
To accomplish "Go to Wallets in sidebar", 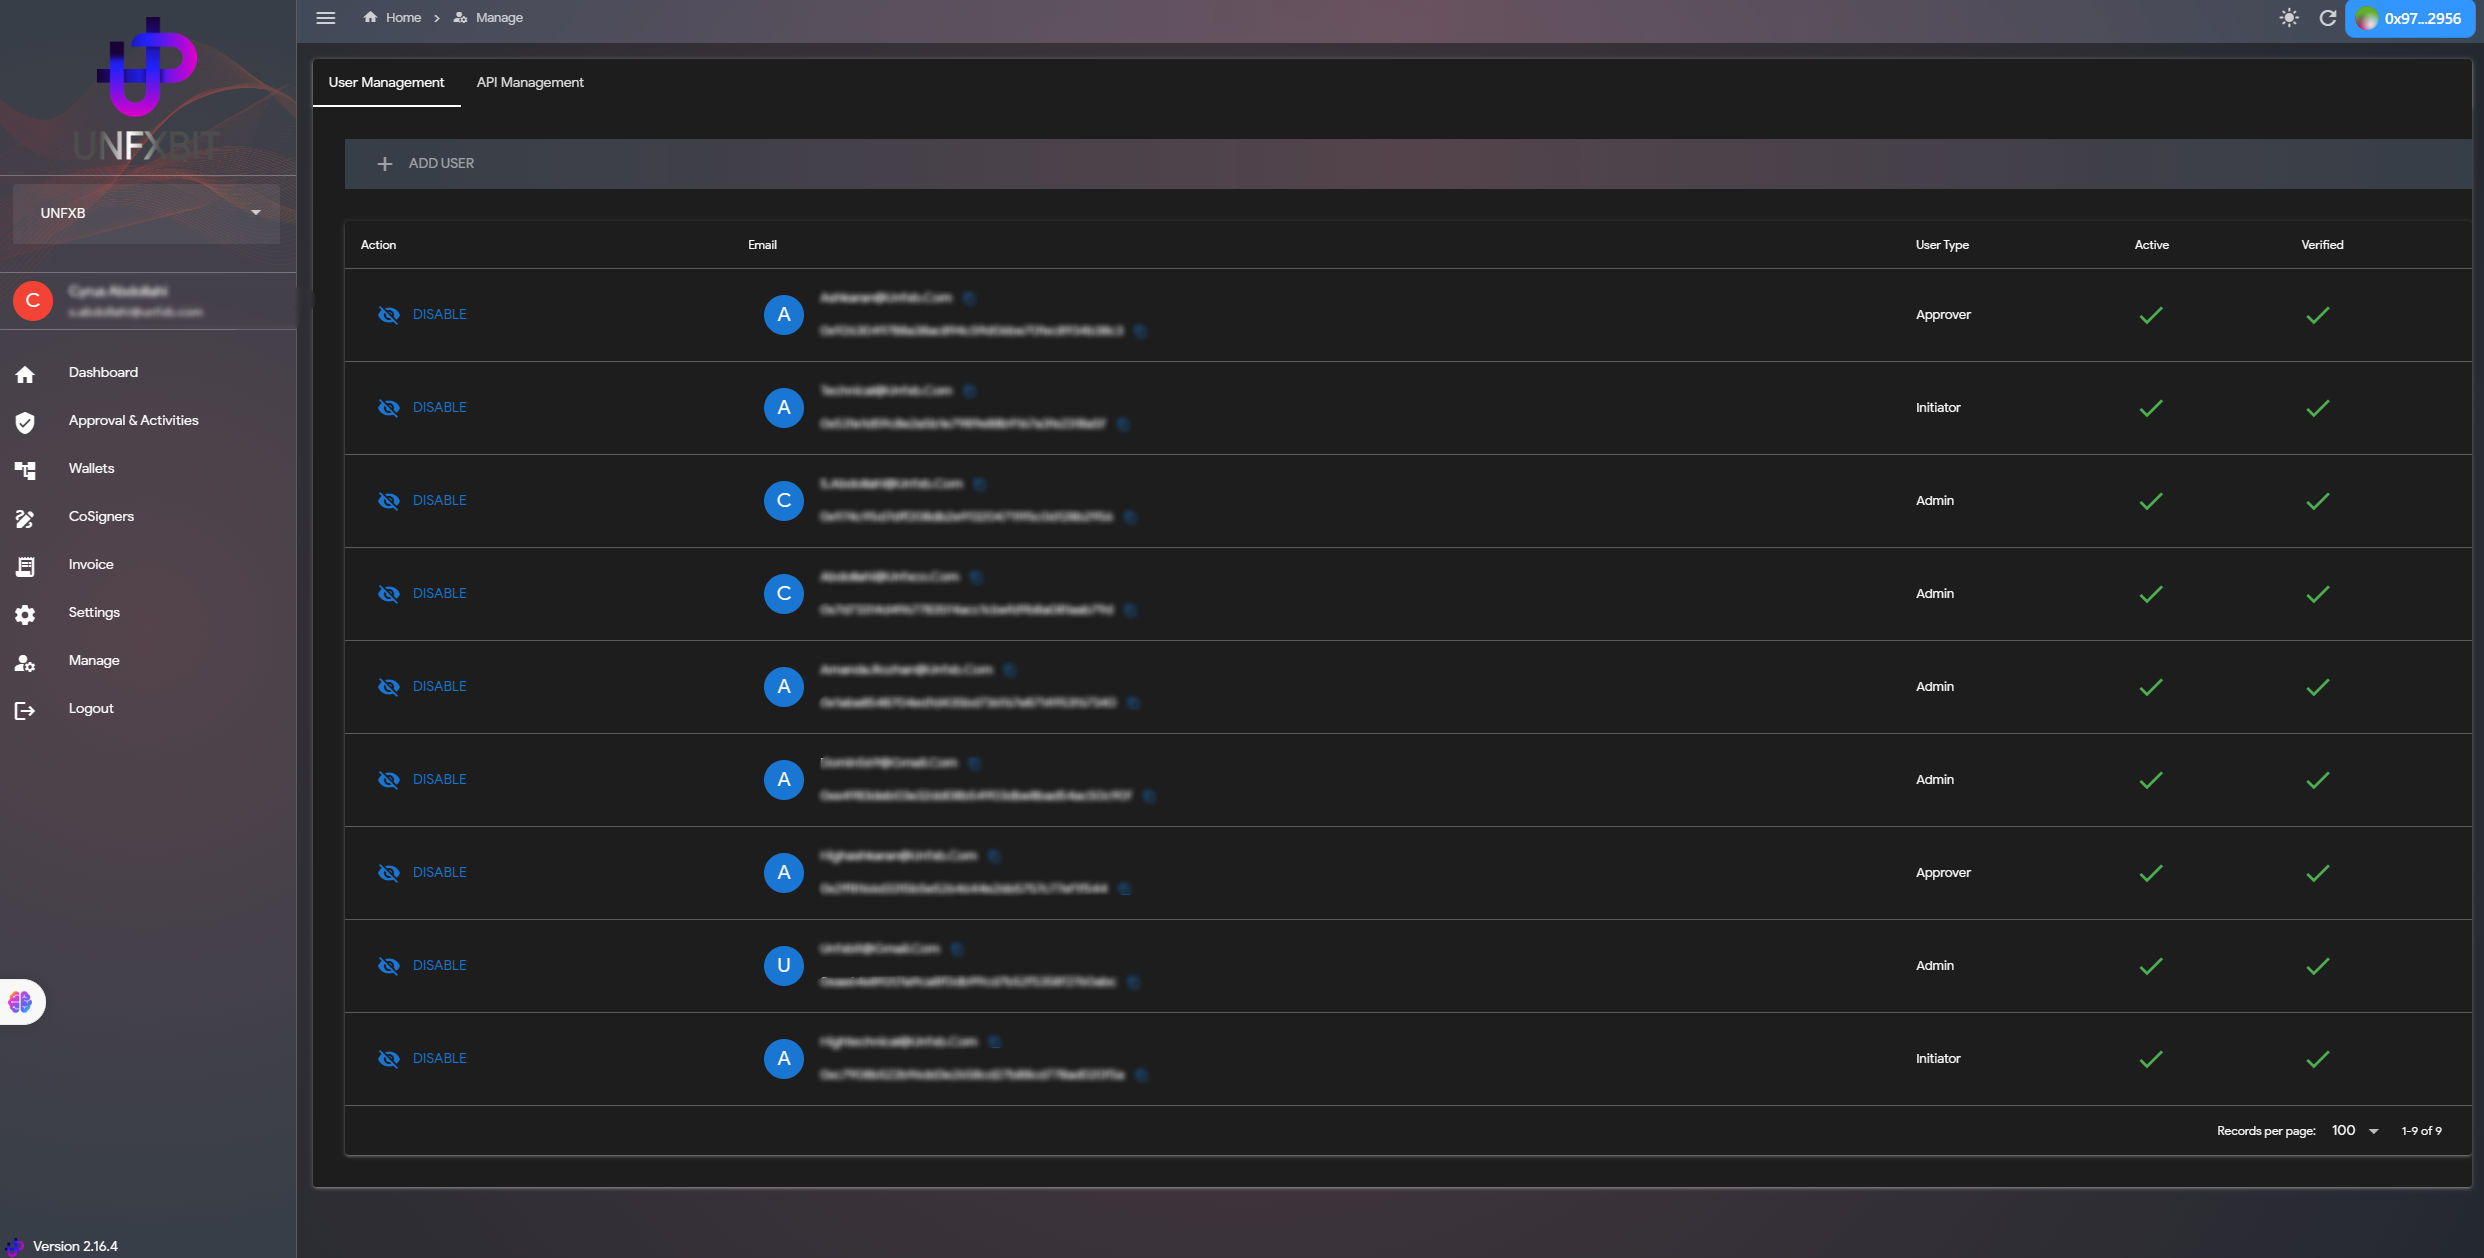I will [x=91, y=468].
